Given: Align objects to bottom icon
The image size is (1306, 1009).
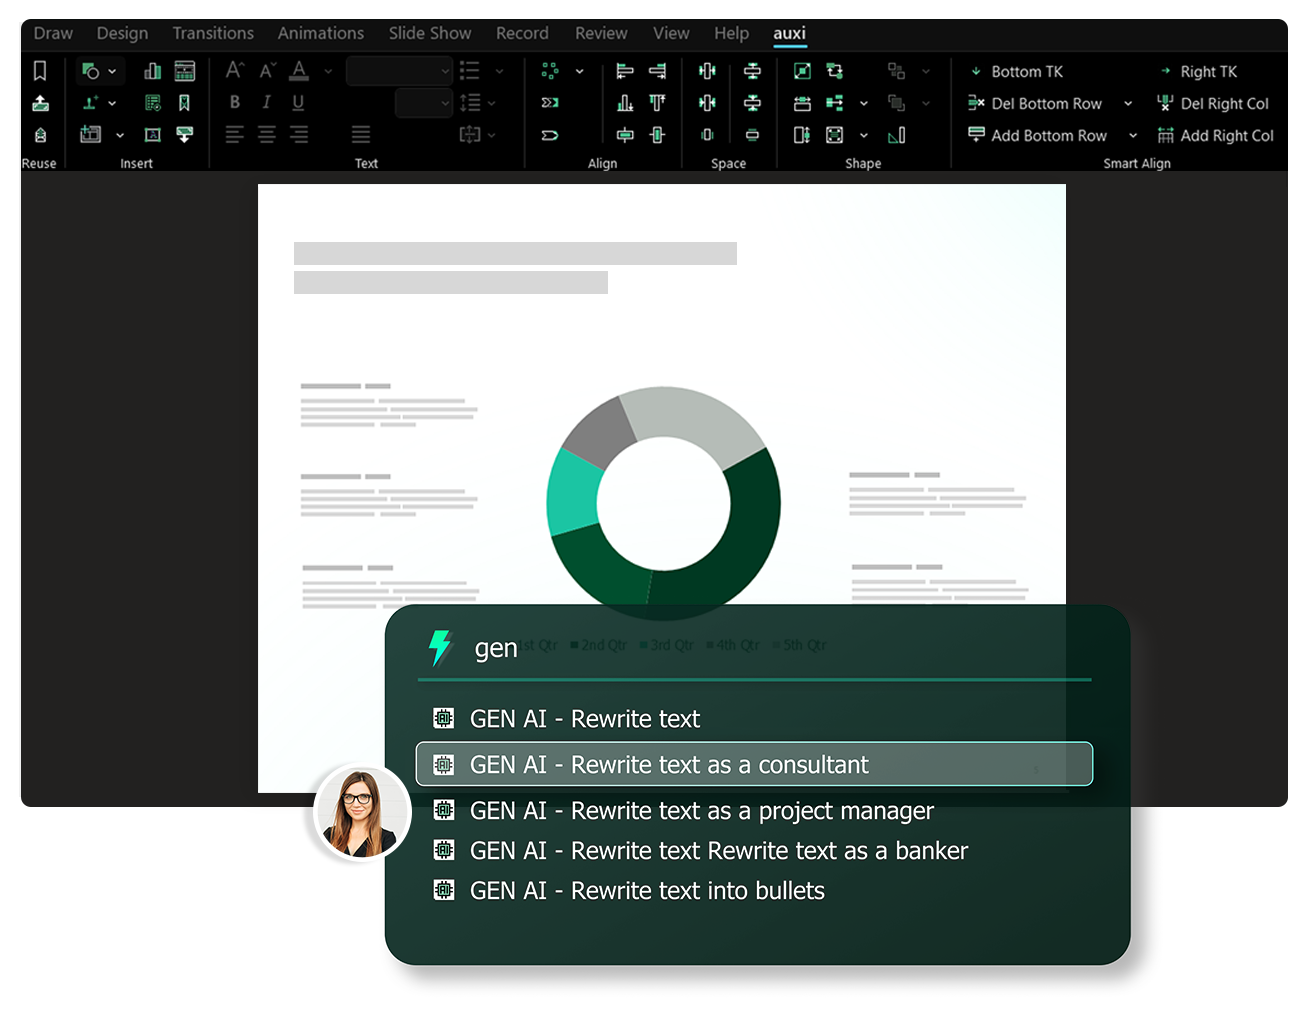Looking at the screenshot, I should pos(625,103).
